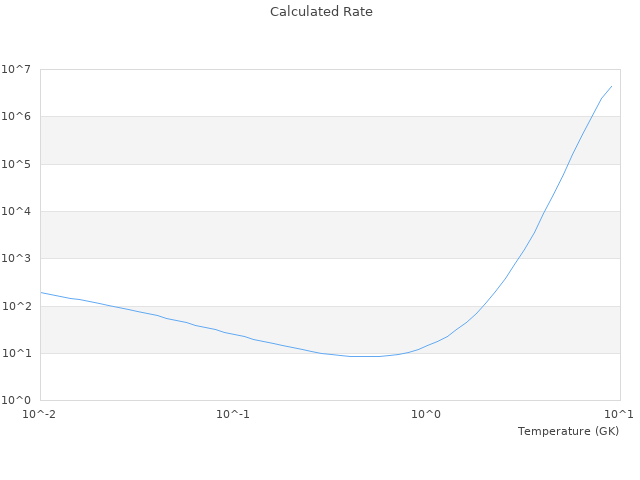Click the 10^1 y-axis tick label

tap(16, 353)
